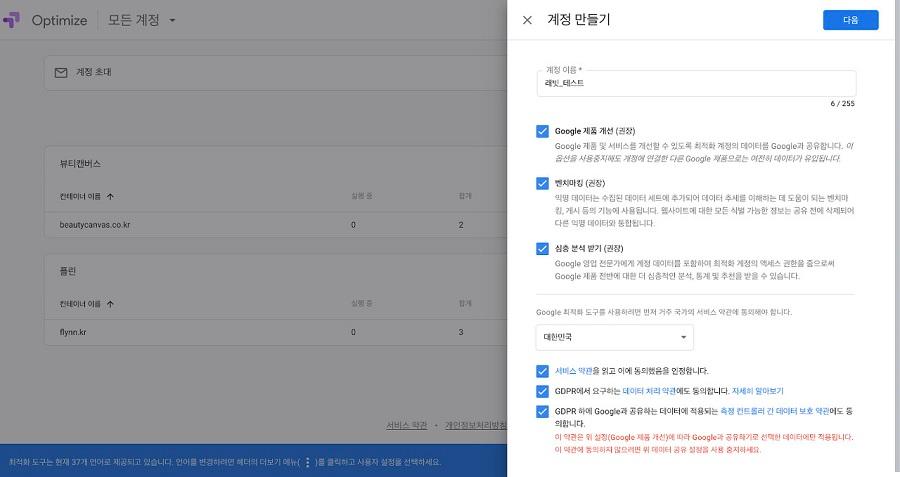Uncheck 심층 분석 받기 (권장) checkbox
This screenshot has width=900, height=477.
click(x=542, y=249)
